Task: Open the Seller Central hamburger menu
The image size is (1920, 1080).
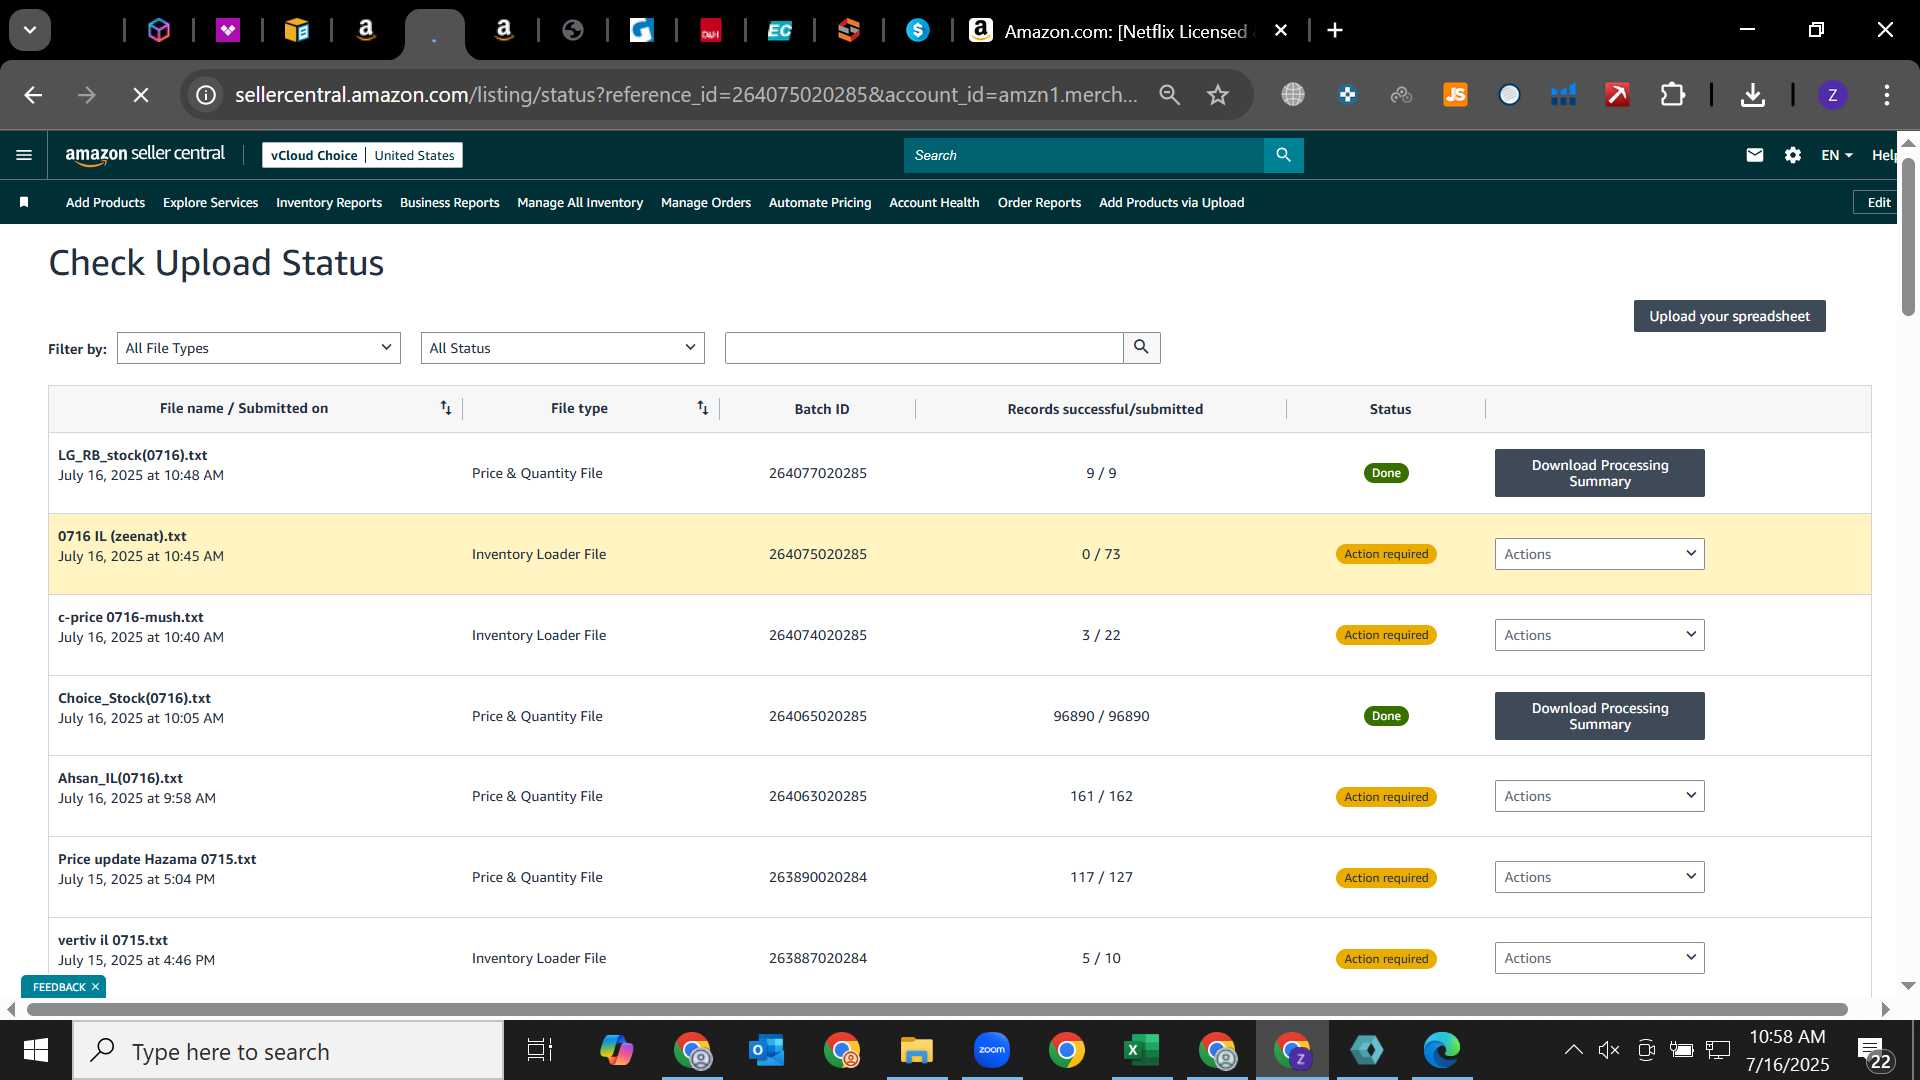Action: click(24, 155)
